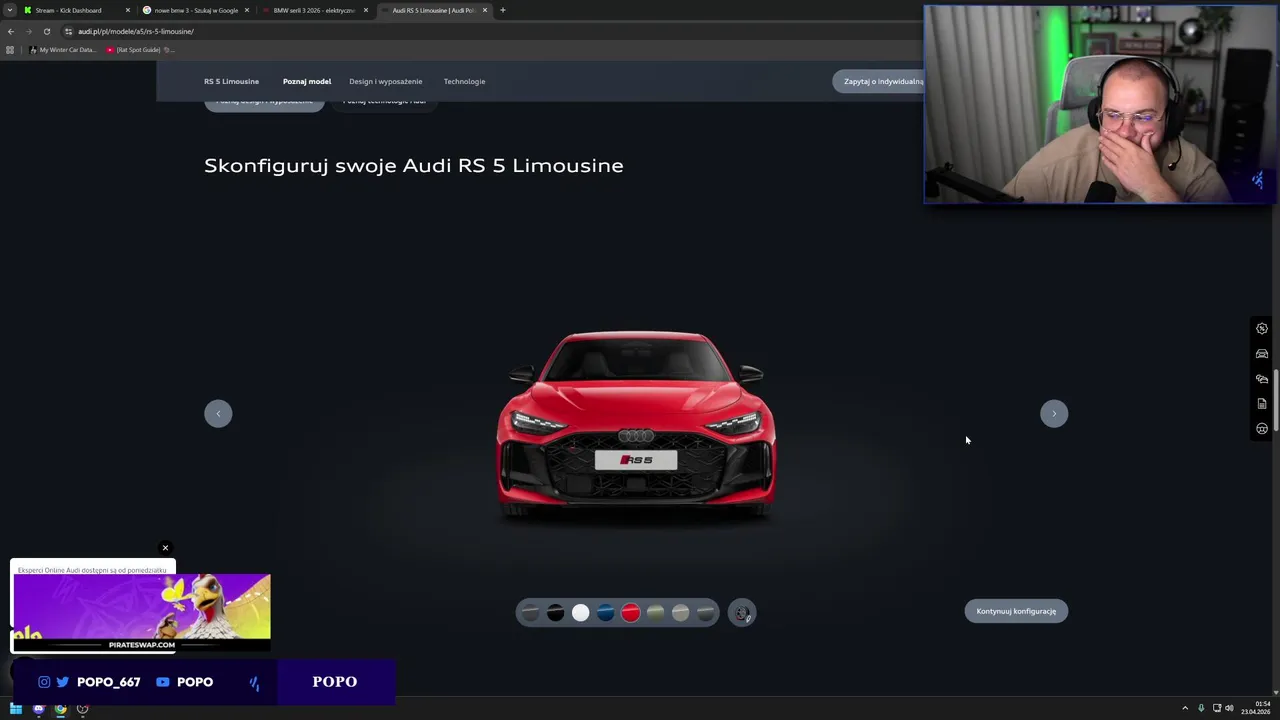Click the taskbar icon next to Chrome
The width and height of the screenshot is (1280, 720).
82,709
